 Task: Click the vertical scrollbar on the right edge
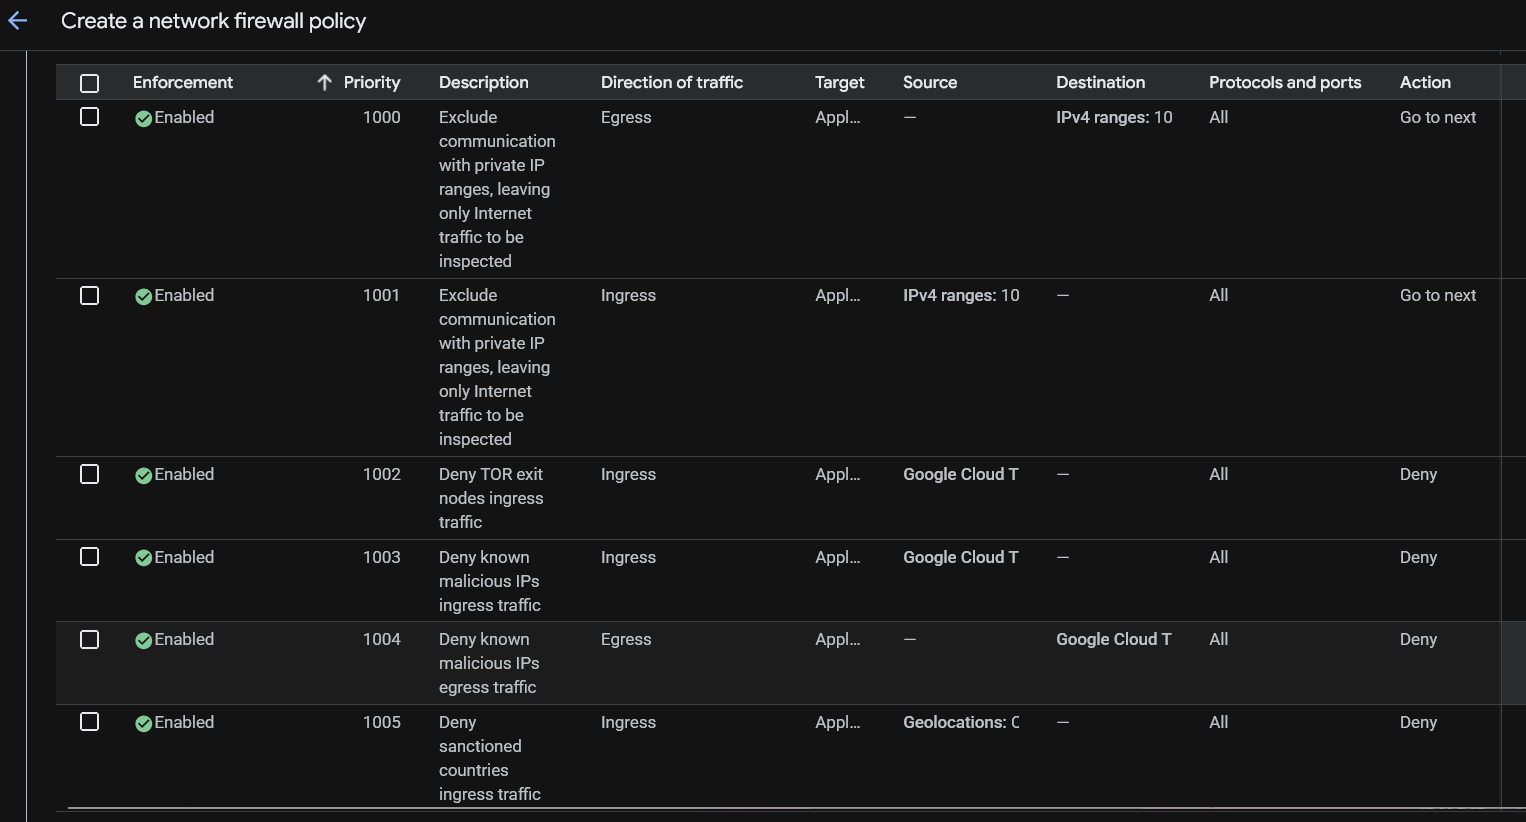pos(1510,662)
